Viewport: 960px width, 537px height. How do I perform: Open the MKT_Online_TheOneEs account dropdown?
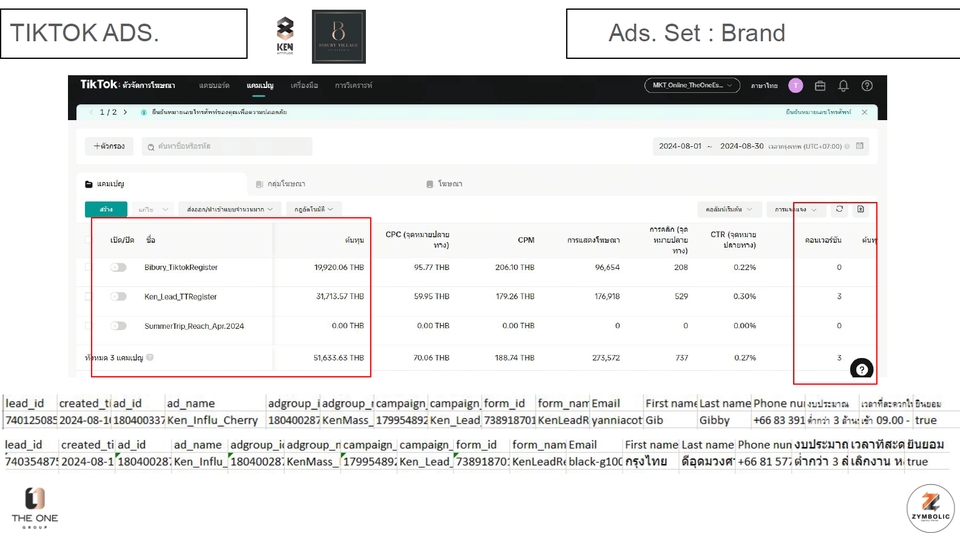click(x=692, y=86)
